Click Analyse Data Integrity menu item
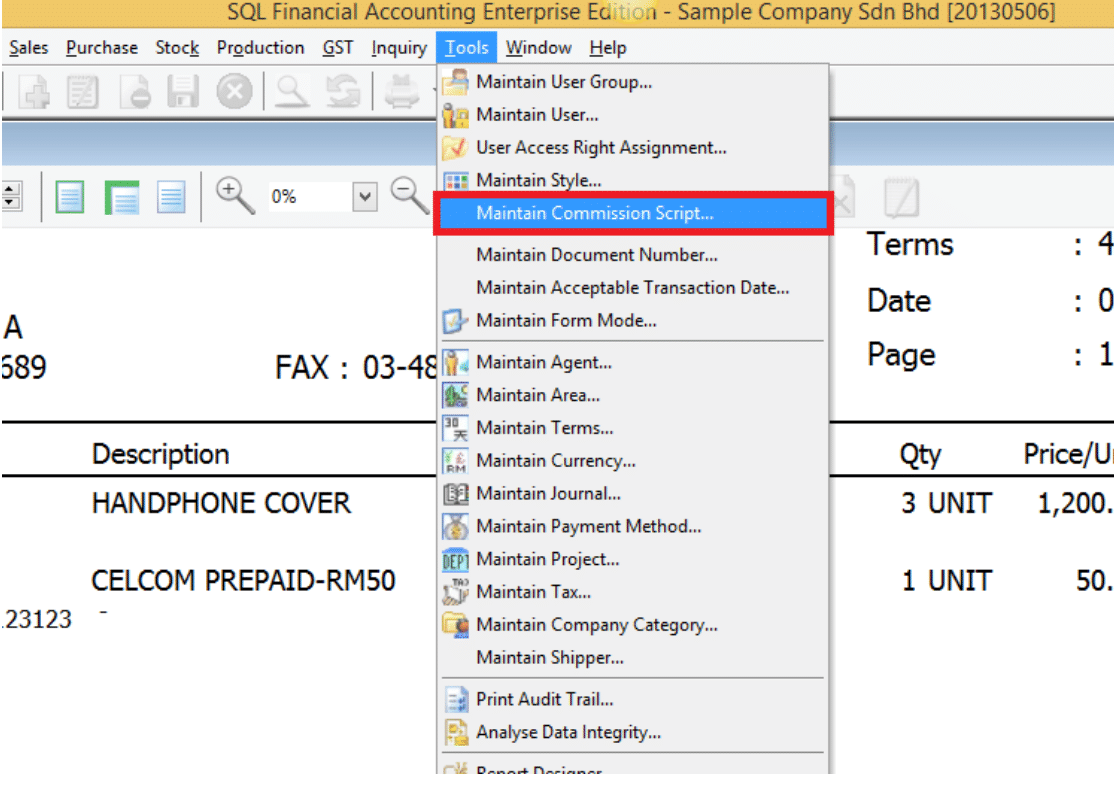This screenshot has height=793, width=1114. (568, 733)
